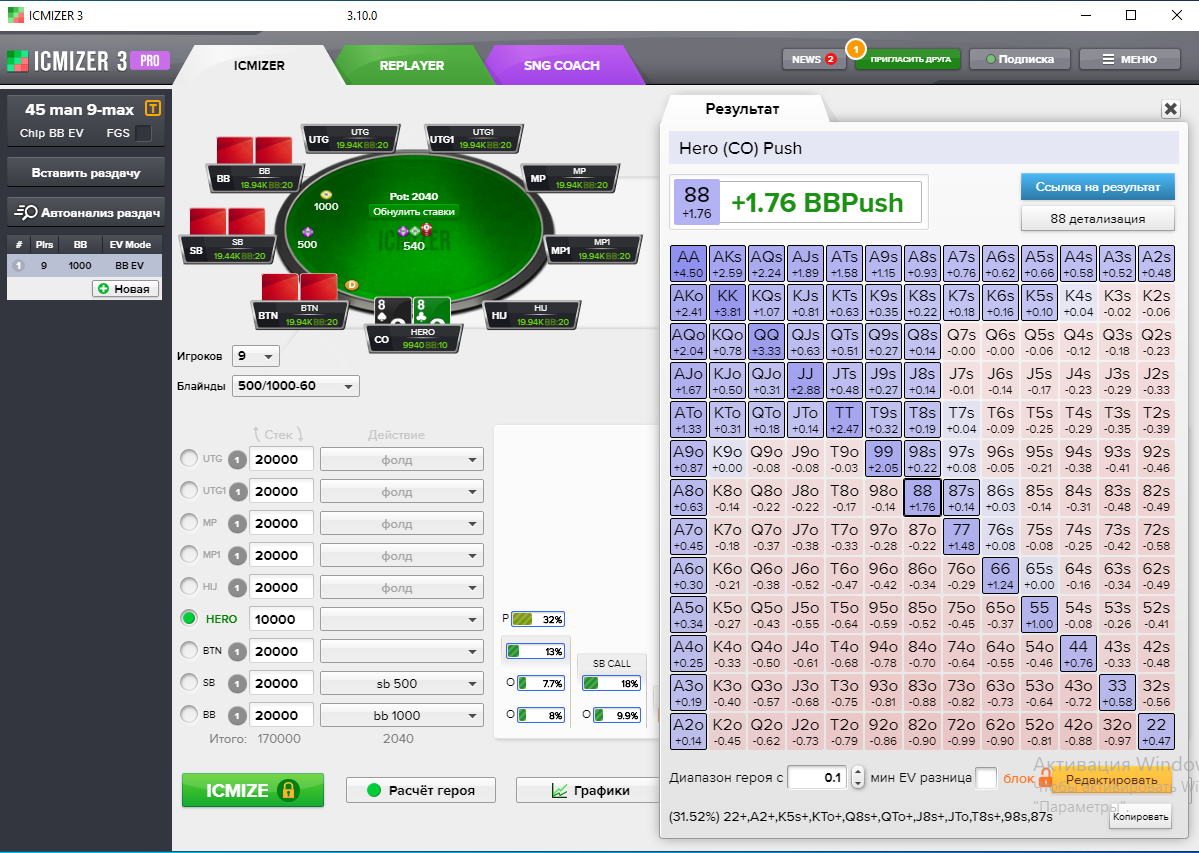Select the SB radio button
This screenshot has width=1199, height=853.
pos(189,682)
